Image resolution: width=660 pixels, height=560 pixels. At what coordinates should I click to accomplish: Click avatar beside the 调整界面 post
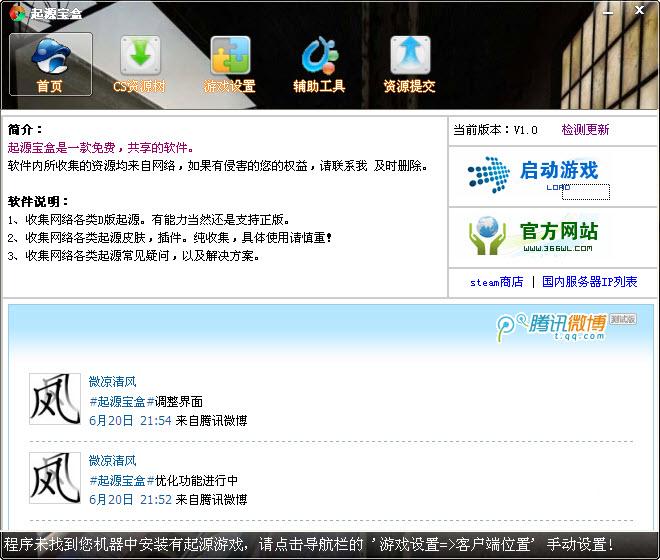[x=54, y=399]
